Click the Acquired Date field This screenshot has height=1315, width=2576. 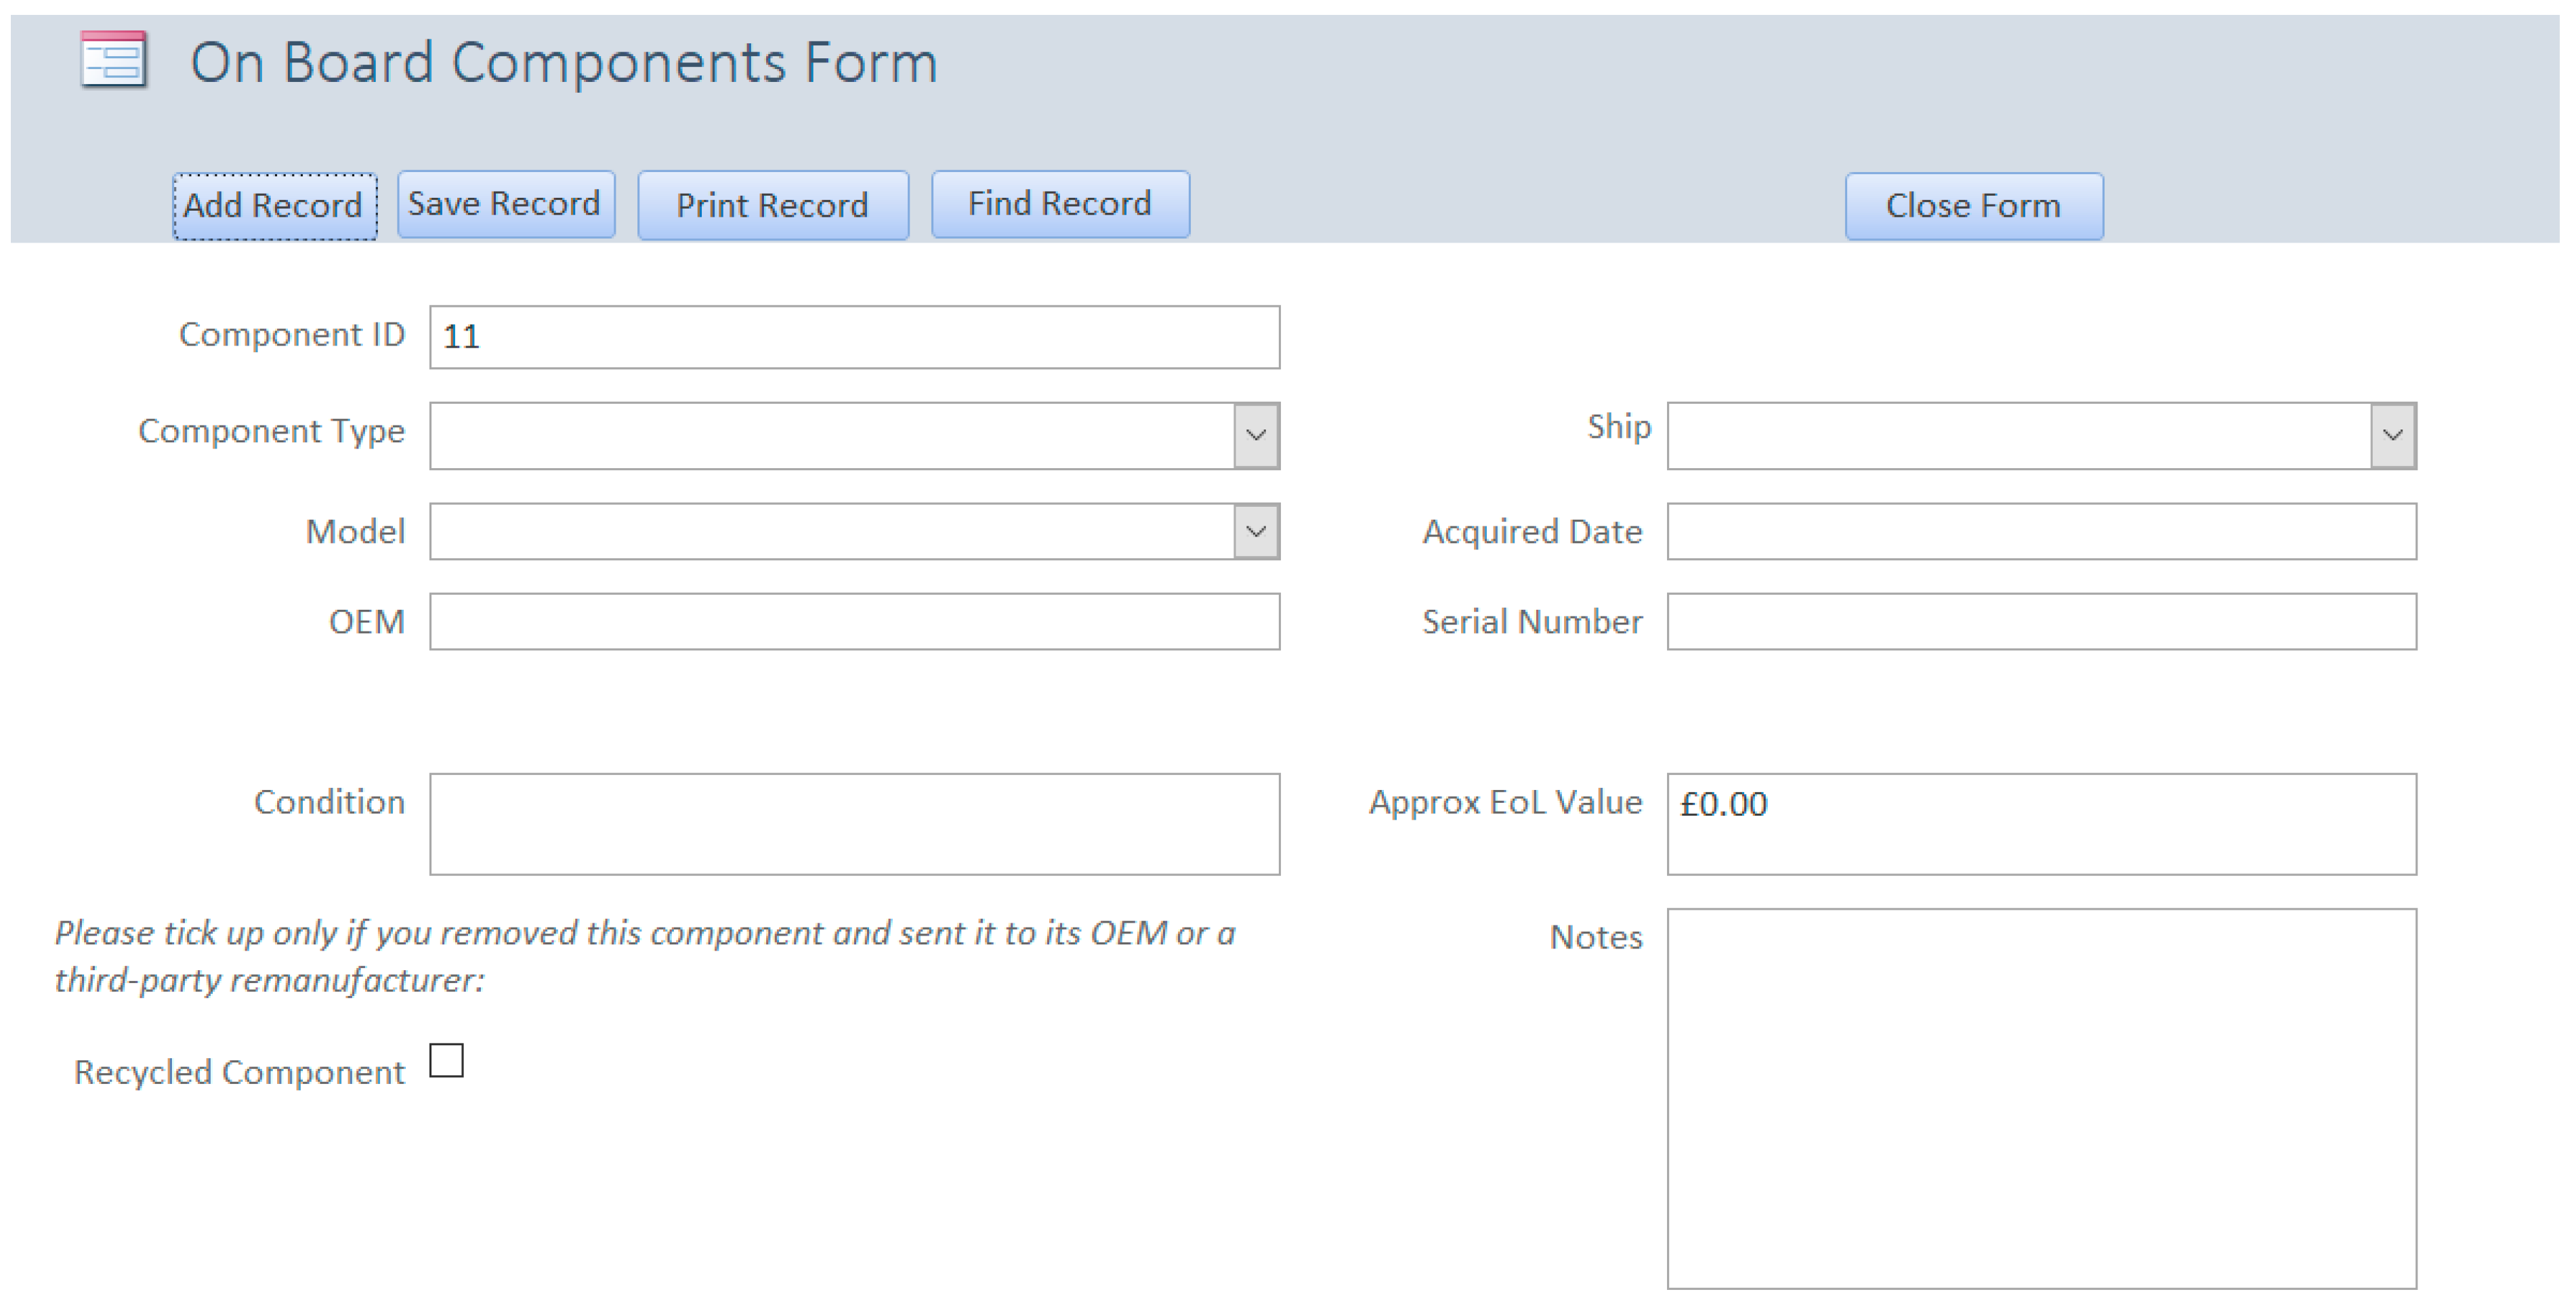tap(2040, 531)
